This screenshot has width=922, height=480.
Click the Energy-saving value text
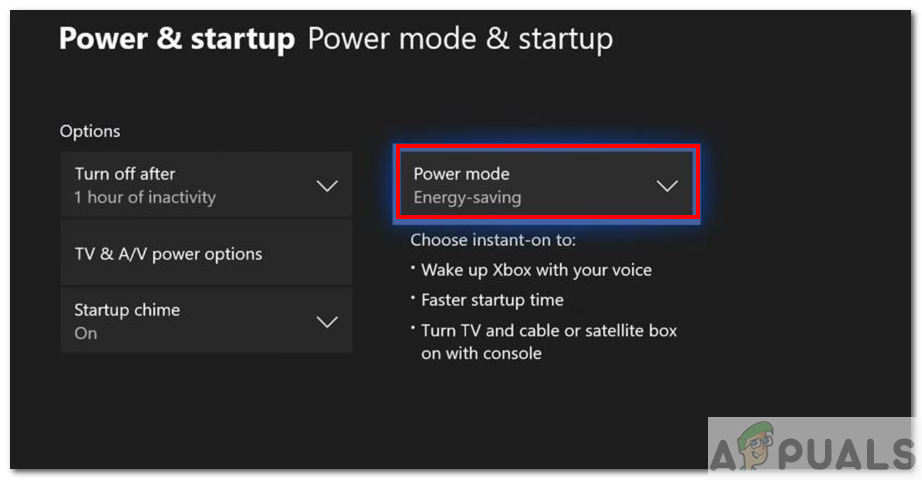[x=467, y=197]
